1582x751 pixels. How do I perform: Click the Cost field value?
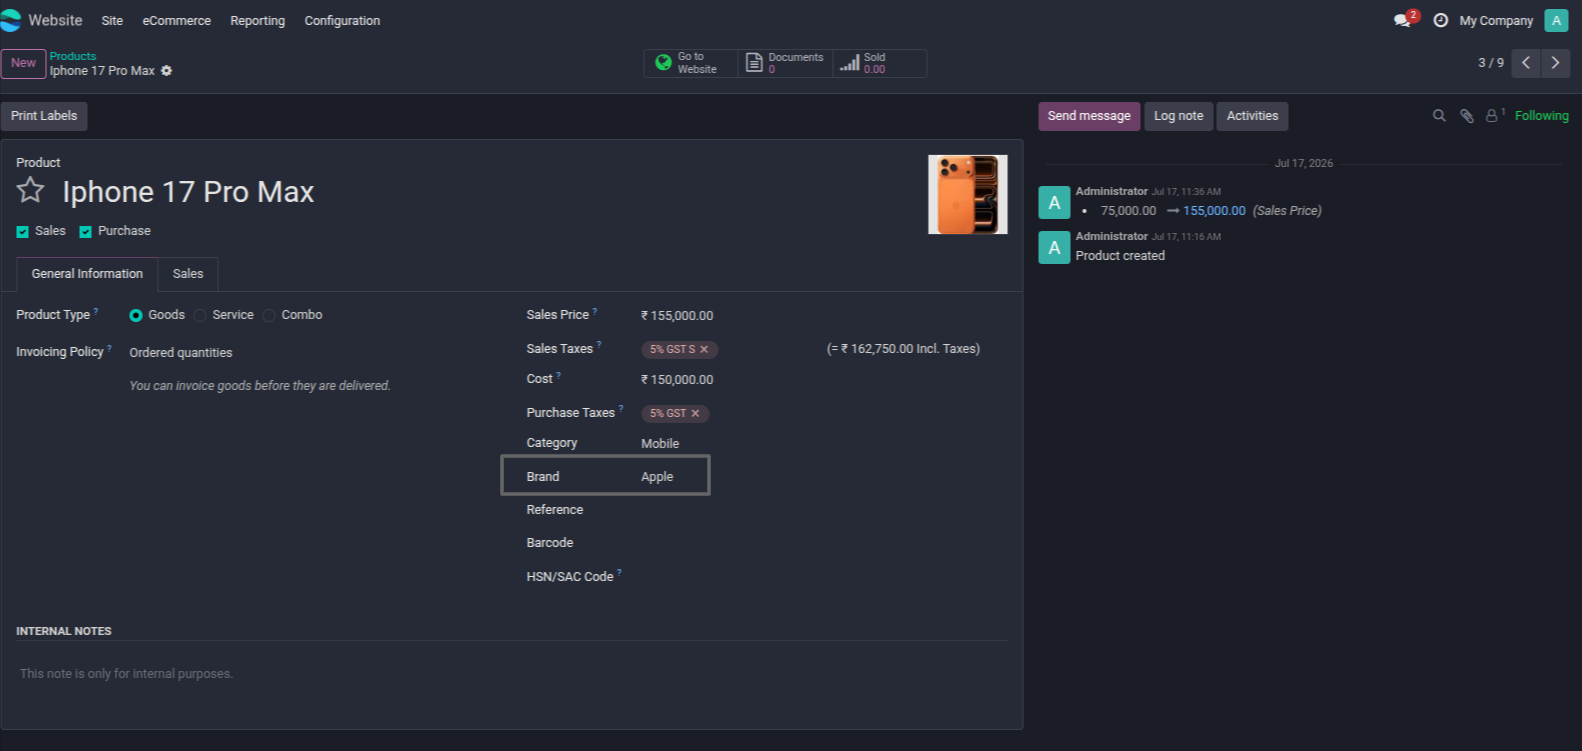click(x=677, y=380)
